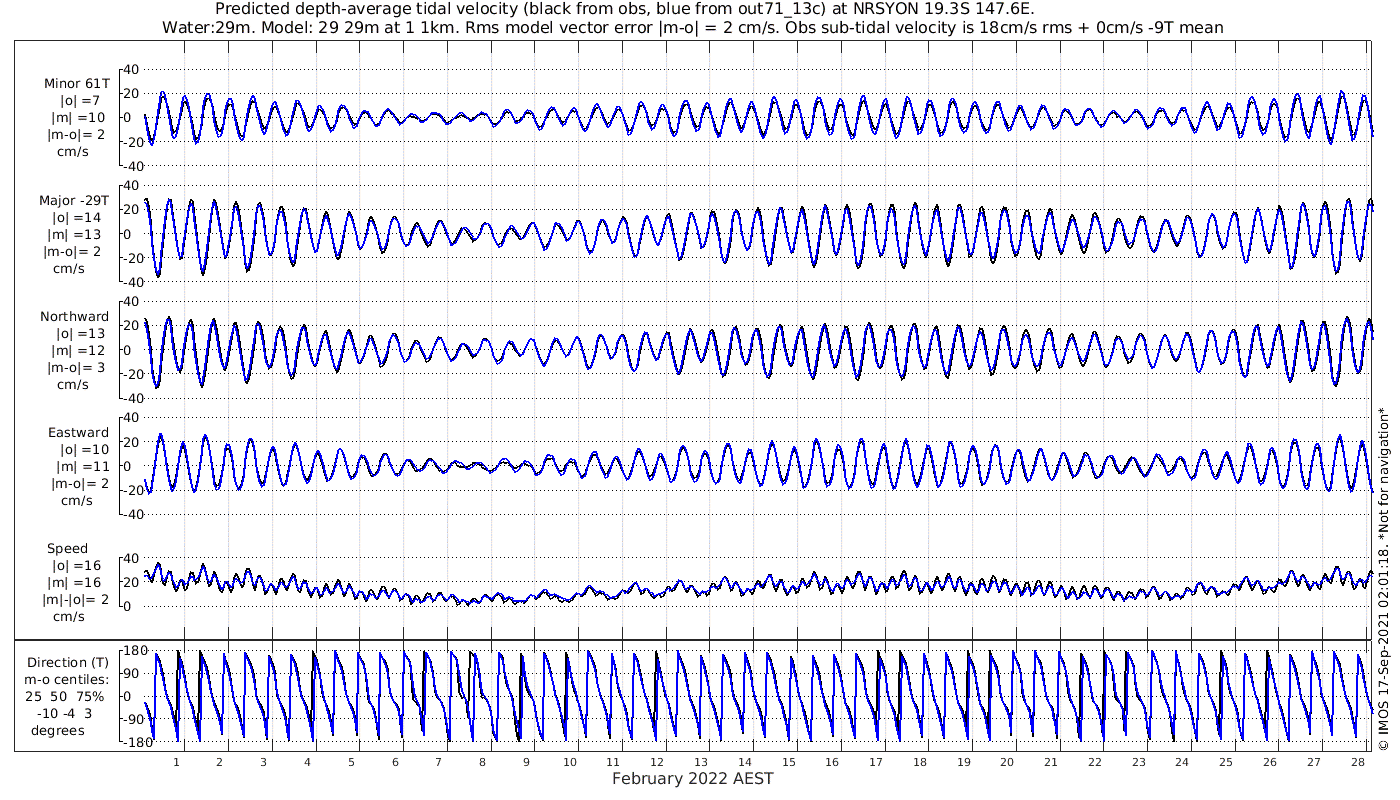This screenshot has height=800, width=1400.
Task: Click day '28' tick label on the date axis
Action: pyautogui.click(x=1356, y=762)
